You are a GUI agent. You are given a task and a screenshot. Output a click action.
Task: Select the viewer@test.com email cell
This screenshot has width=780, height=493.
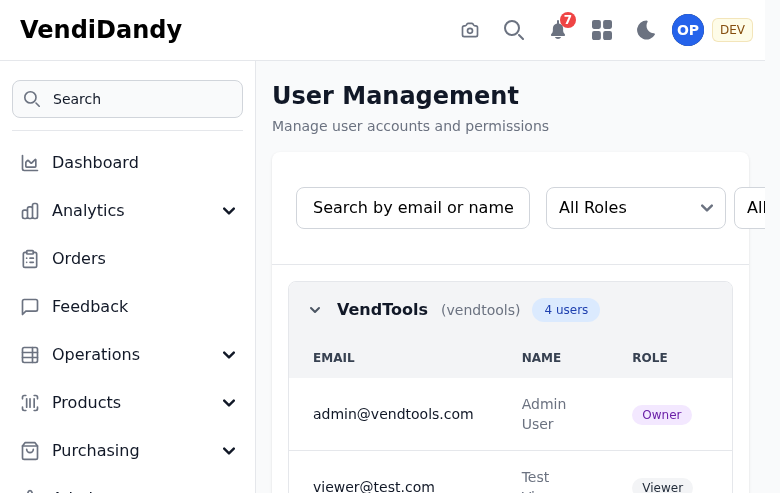pyautogui.click(x=374, y=487)
